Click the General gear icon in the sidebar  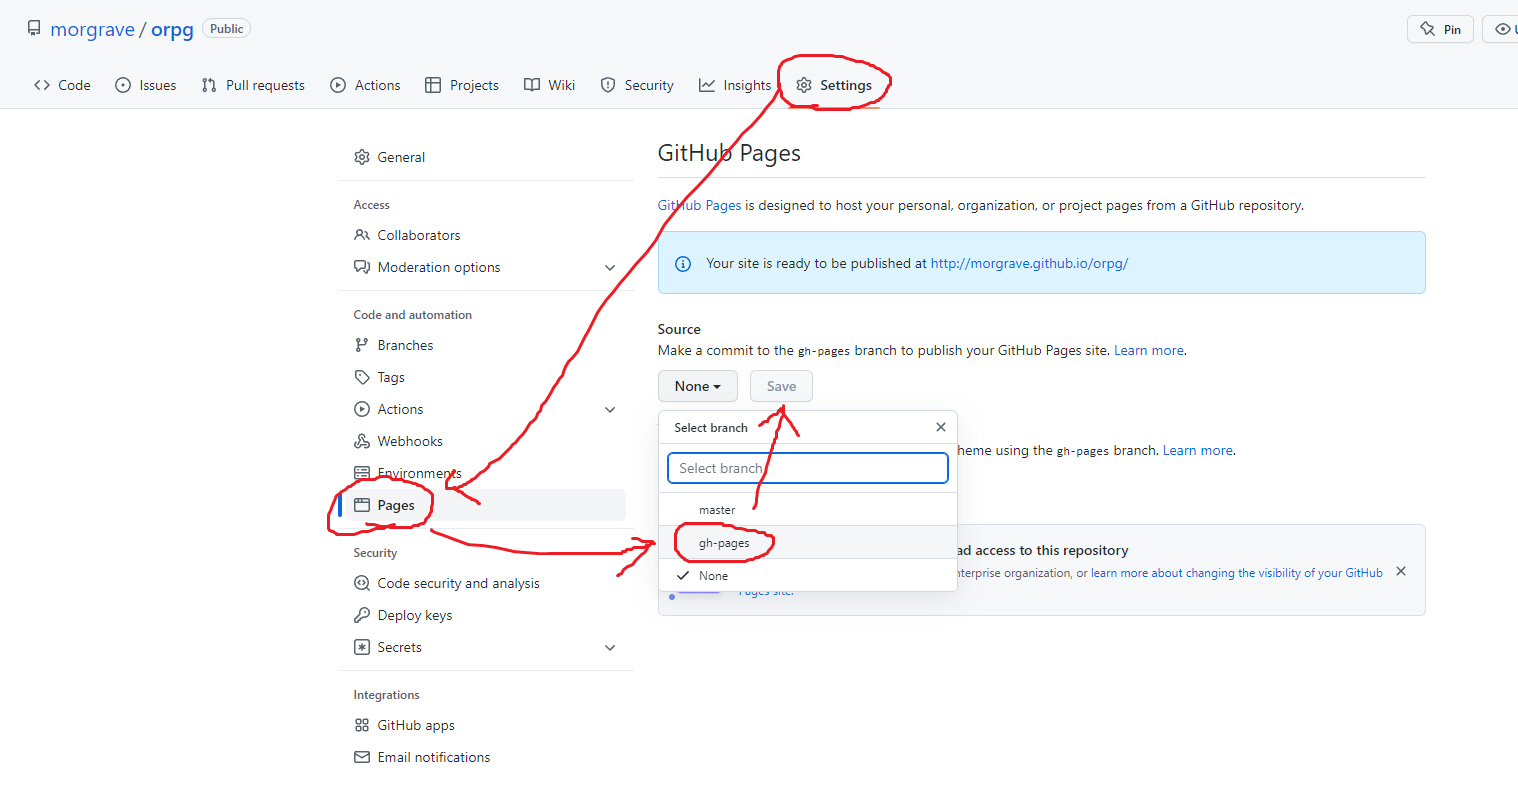pos(362,157)
